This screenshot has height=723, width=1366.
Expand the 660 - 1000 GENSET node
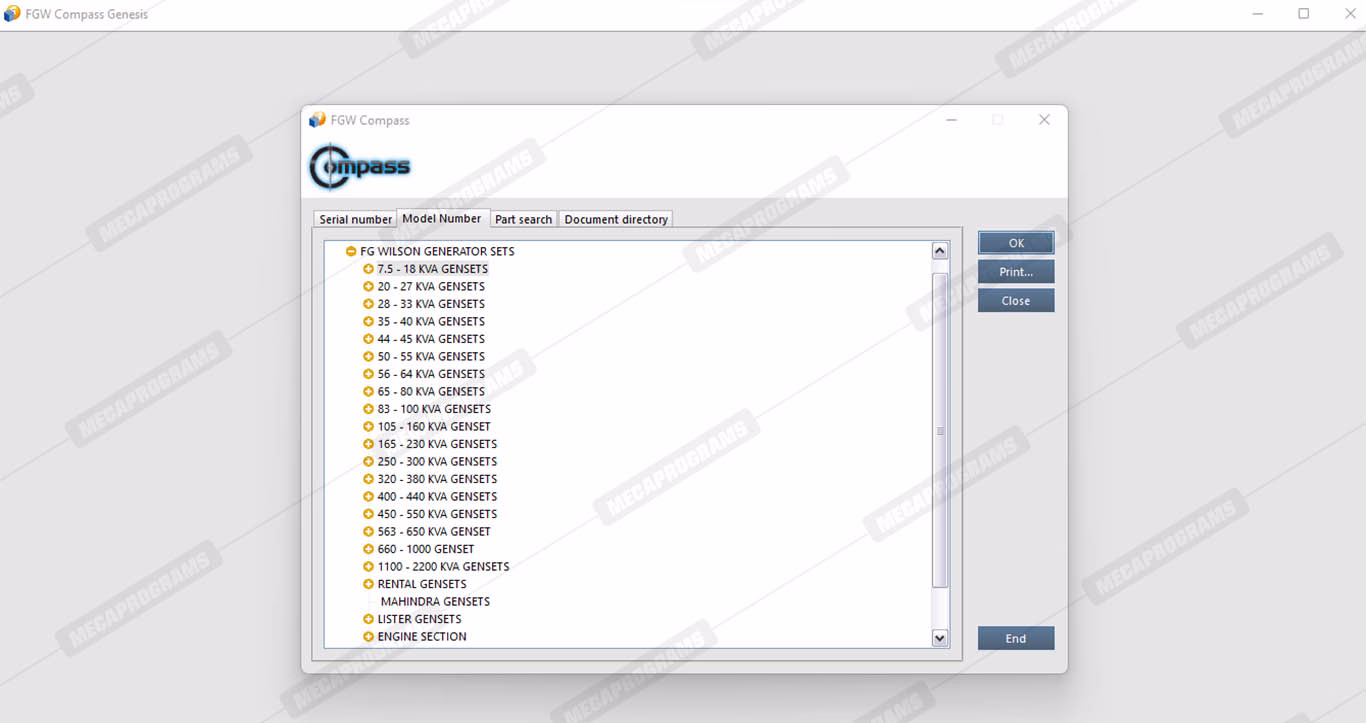click(x=368, y=549)
